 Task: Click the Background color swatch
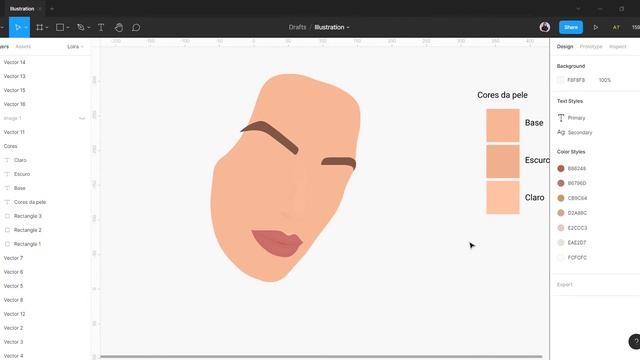[560, 80]
